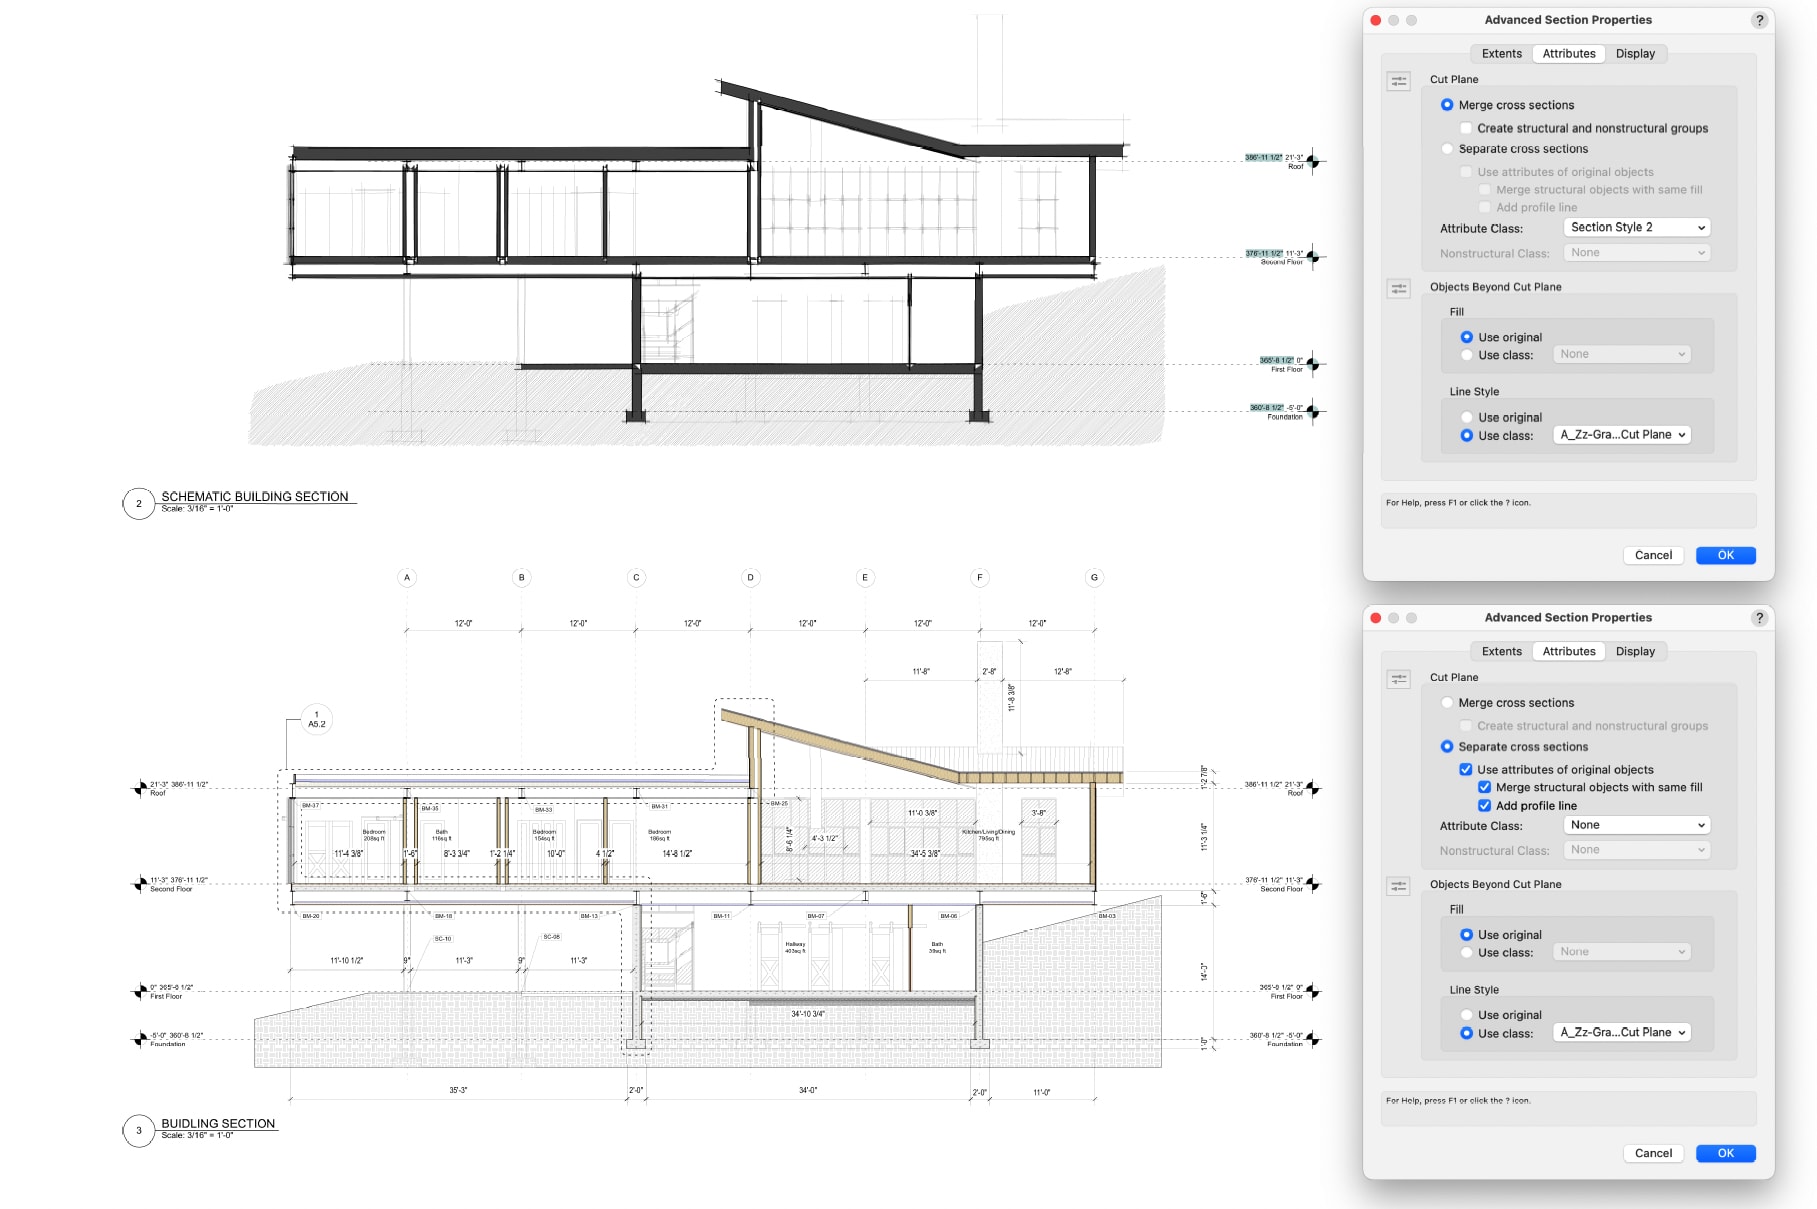Switch to Extents tab in upper dialog
Screen dimensions: 1817x1209
coord(1501,54)
